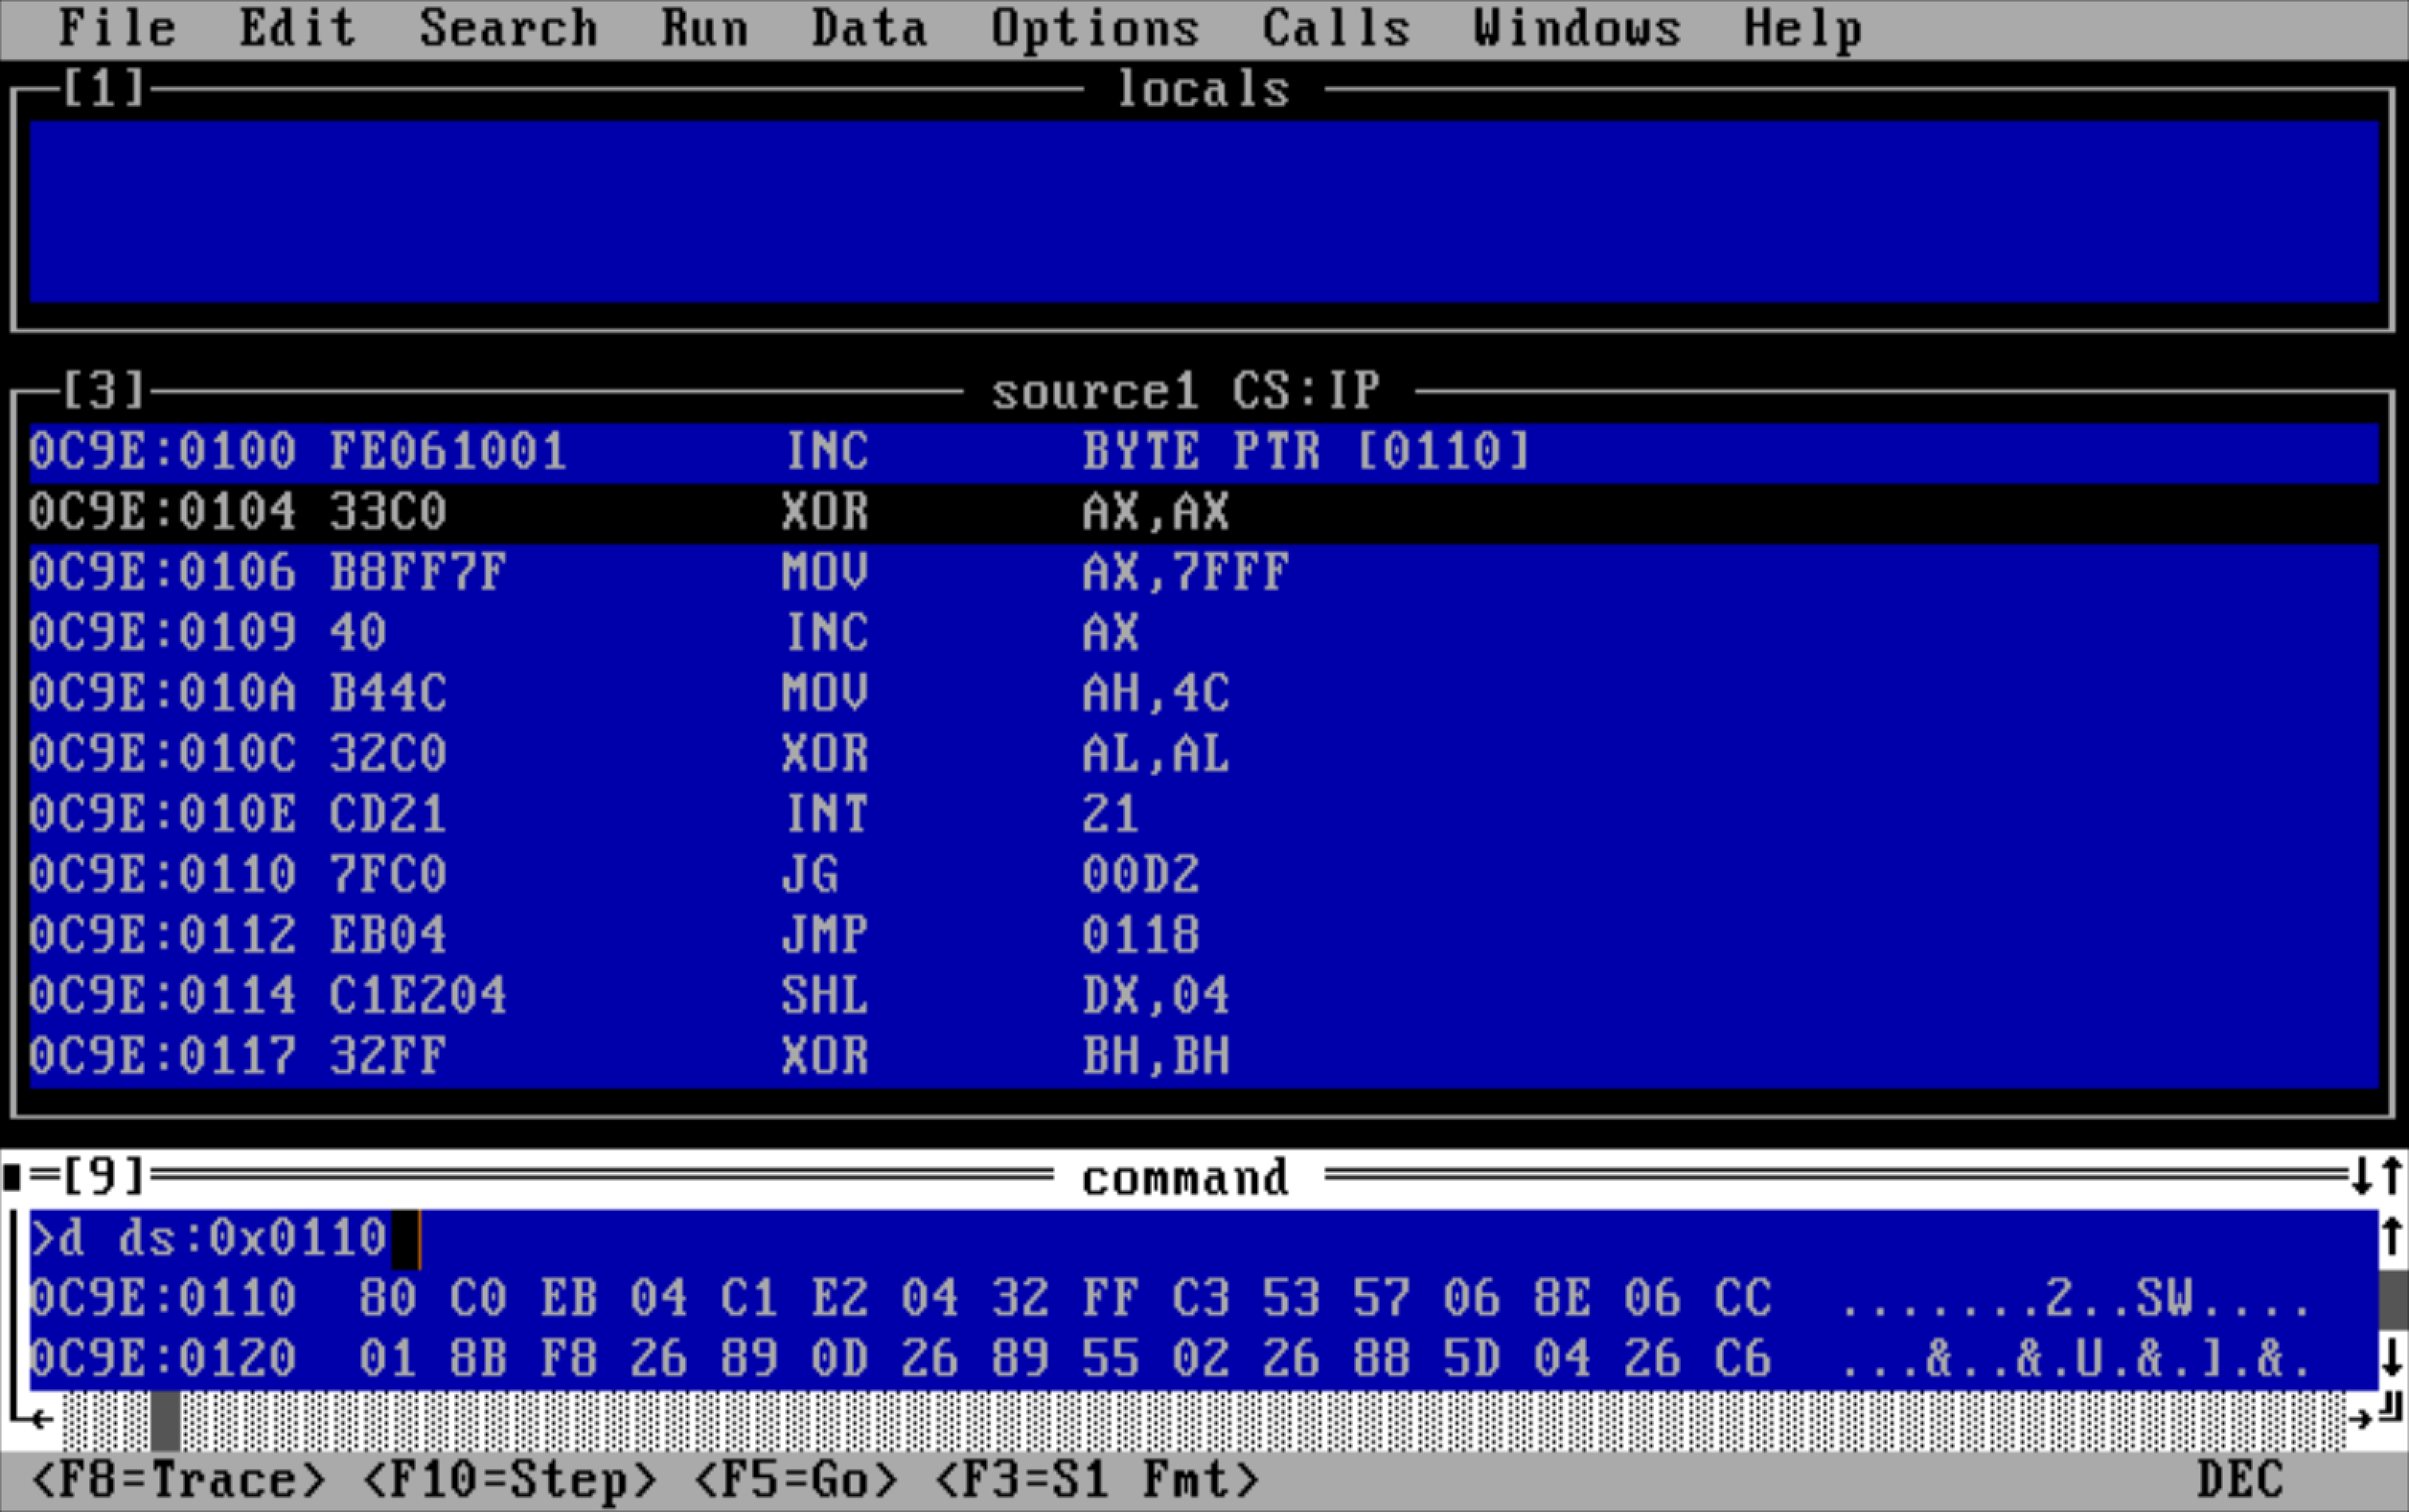This screenshot has width=2409, height=1512.
Task: Click the command window scroll-up arrow
Action: point(2392,1237)
